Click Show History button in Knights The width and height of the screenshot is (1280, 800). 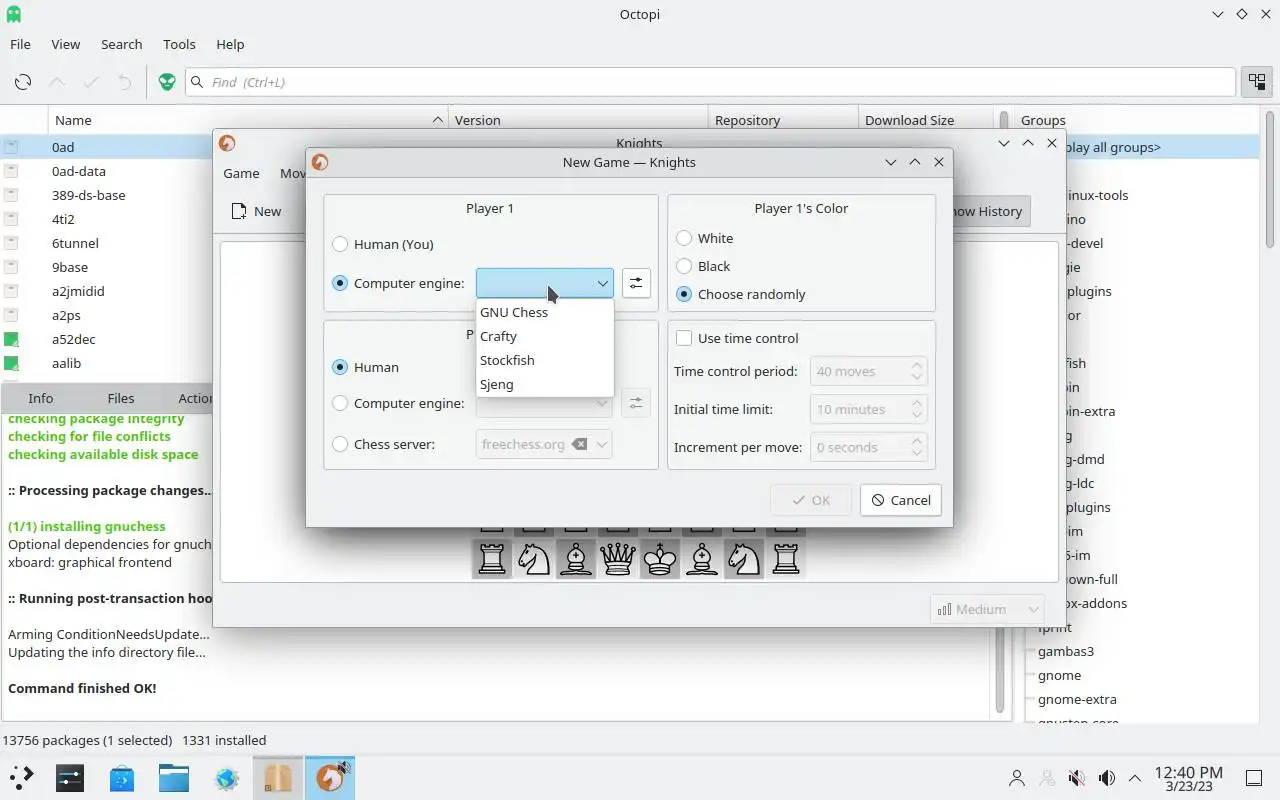click(985, 211)
